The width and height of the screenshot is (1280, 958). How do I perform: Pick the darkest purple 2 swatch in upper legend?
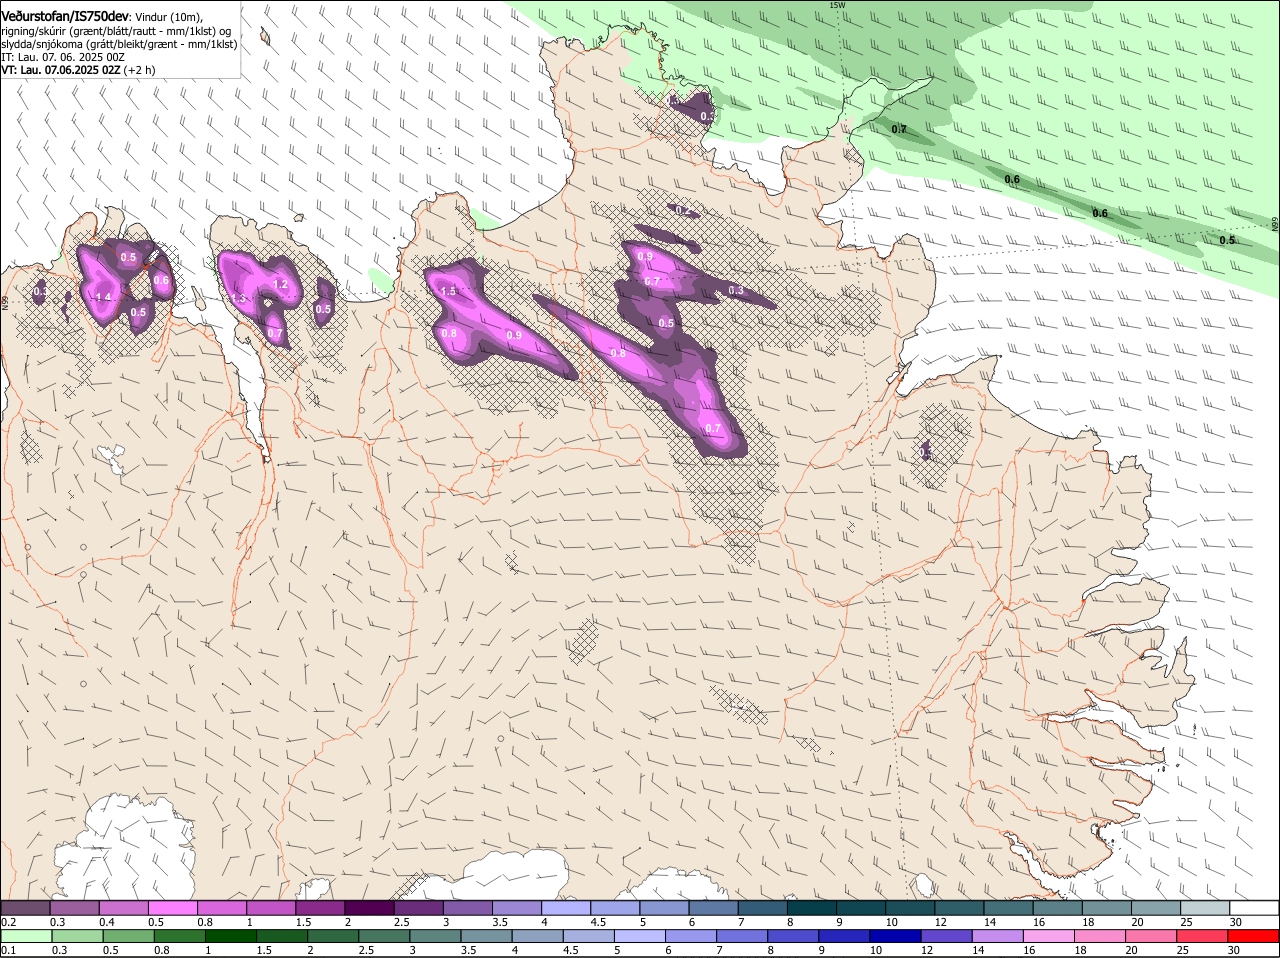[368, 907]
